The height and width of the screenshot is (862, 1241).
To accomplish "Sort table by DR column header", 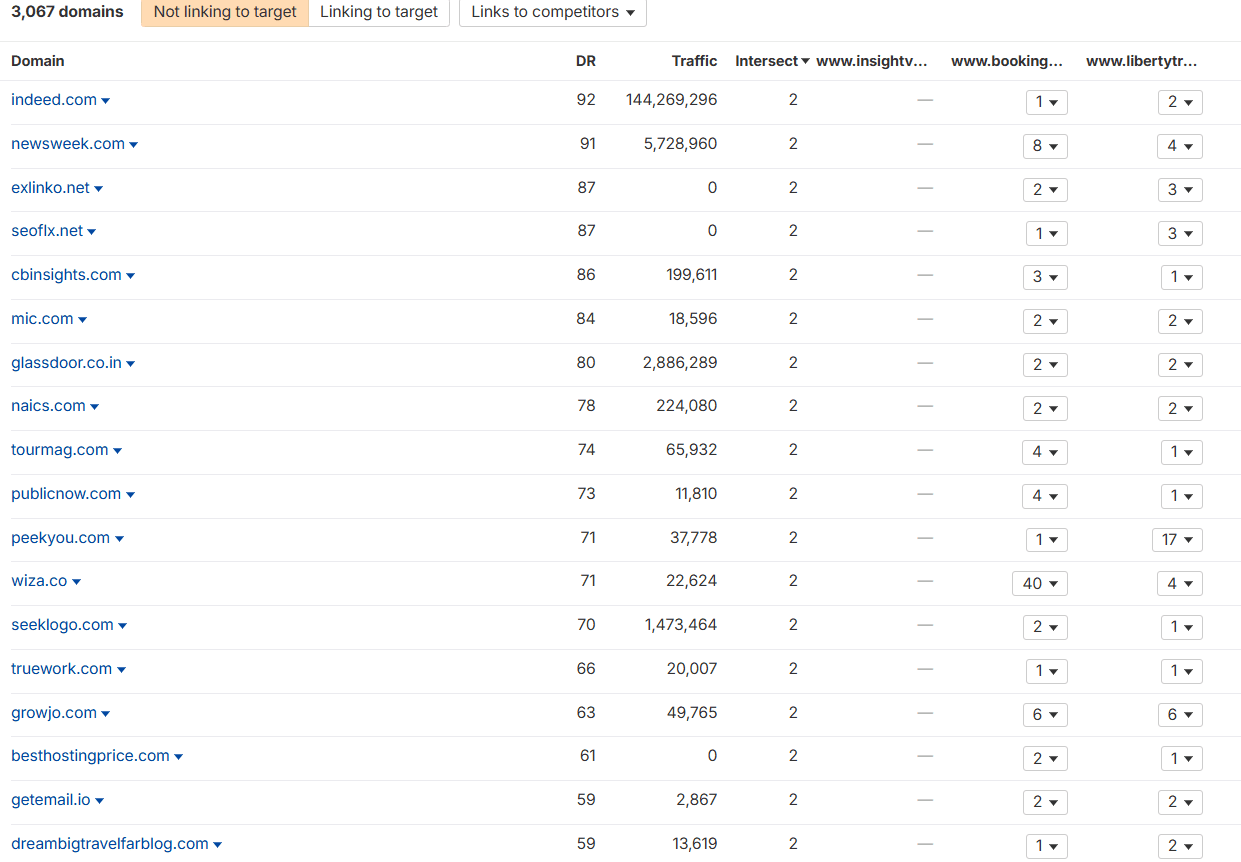I will coord(586,61).
